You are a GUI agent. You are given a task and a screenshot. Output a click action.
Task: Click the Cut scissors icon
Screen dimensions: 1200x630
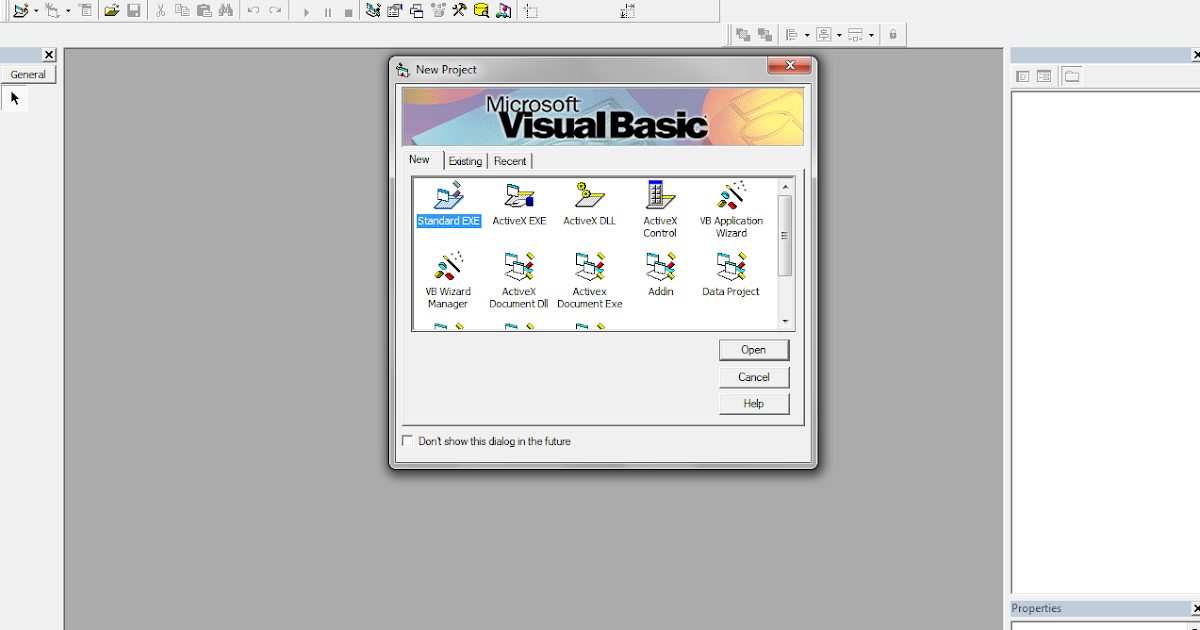[160, 11]
